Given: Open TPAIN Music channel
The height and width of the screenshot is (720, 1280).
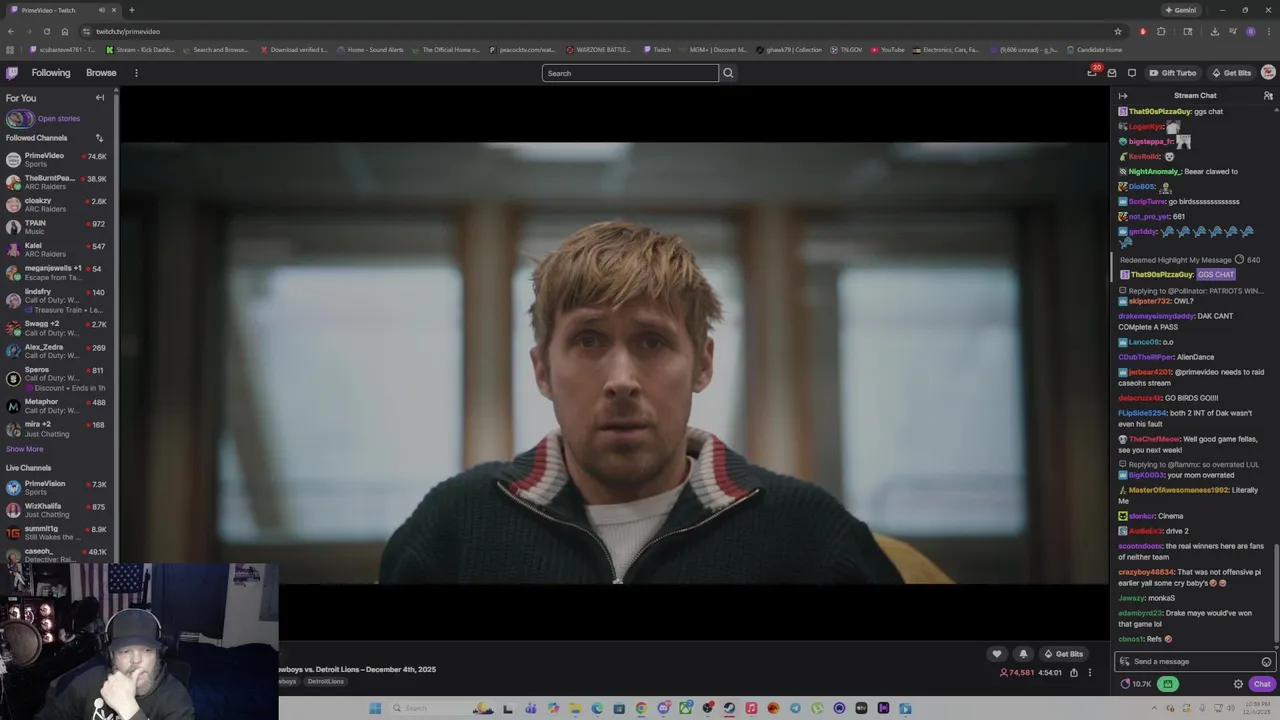Looking at the screenshot, I should 56,227.
